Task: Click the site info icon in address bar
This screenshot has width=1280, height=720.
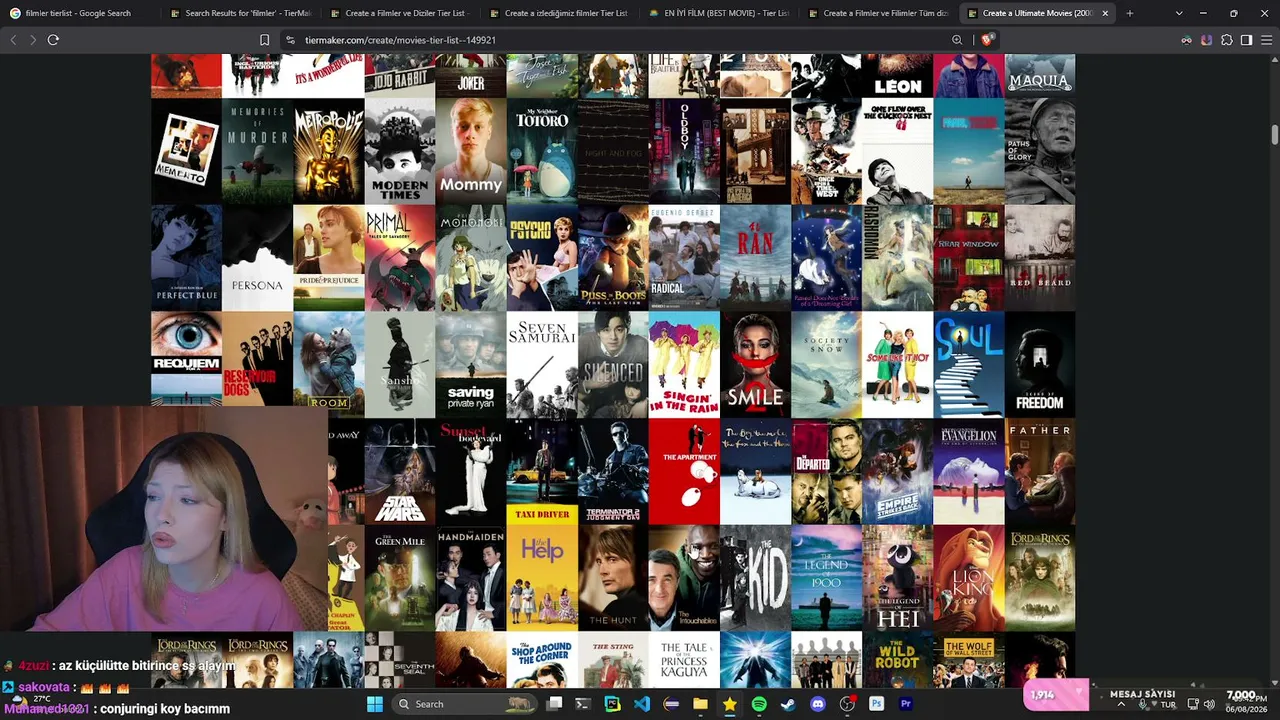Action: pos(290,40)
